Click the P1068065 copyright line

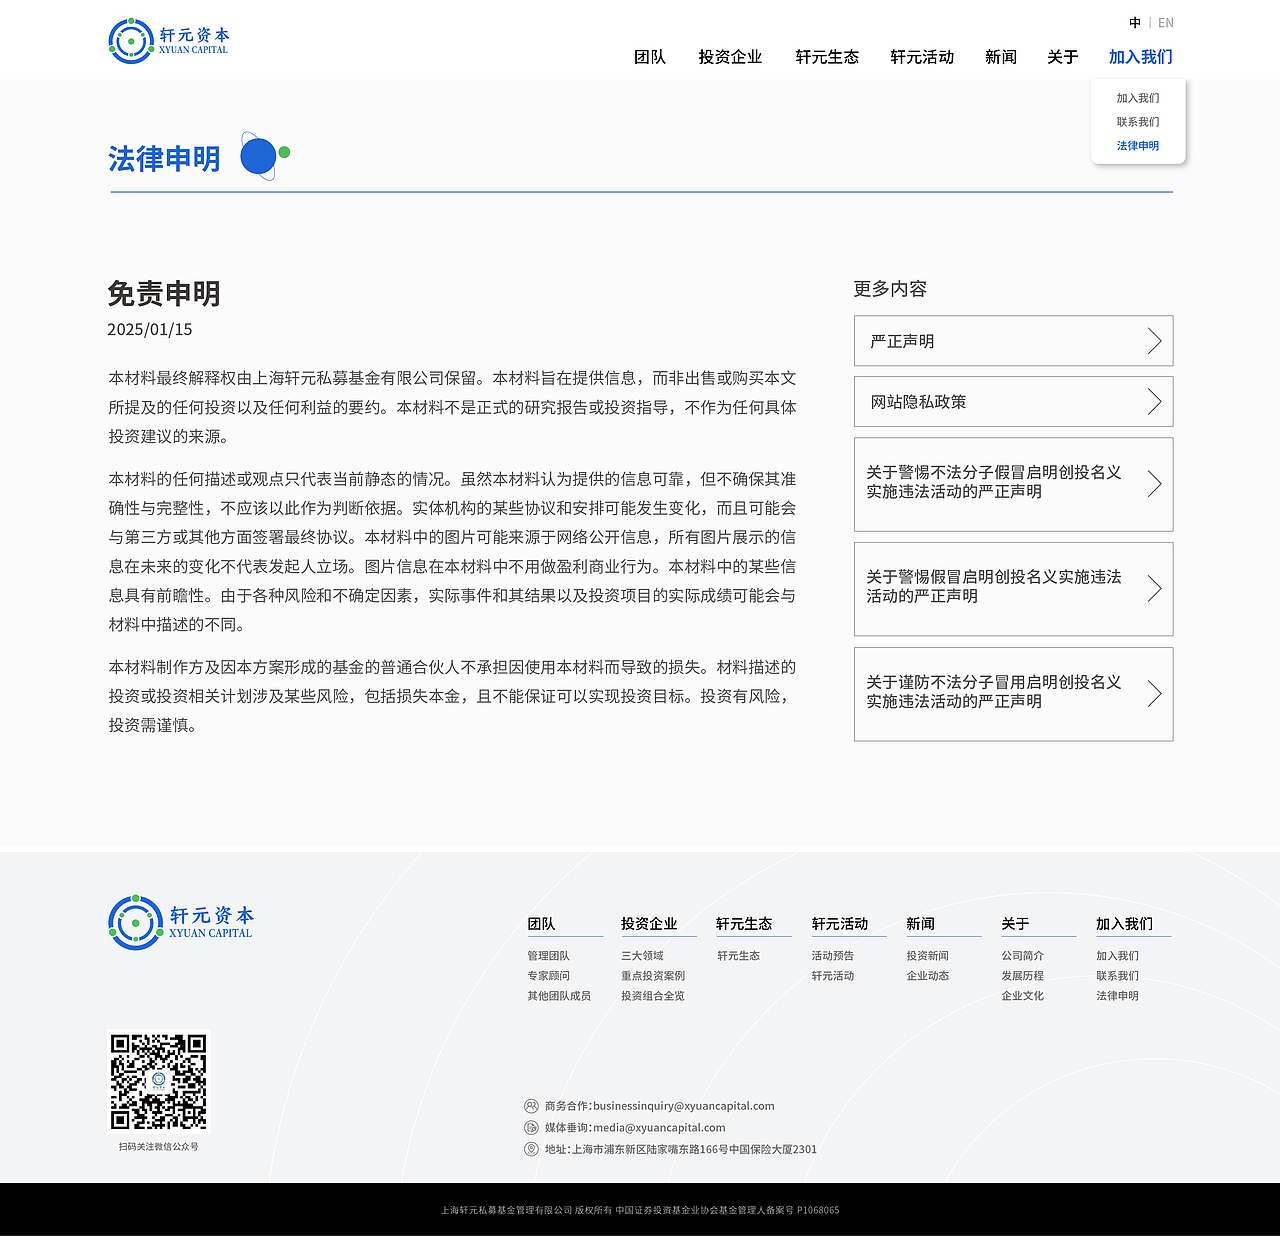coord(640,1210)
